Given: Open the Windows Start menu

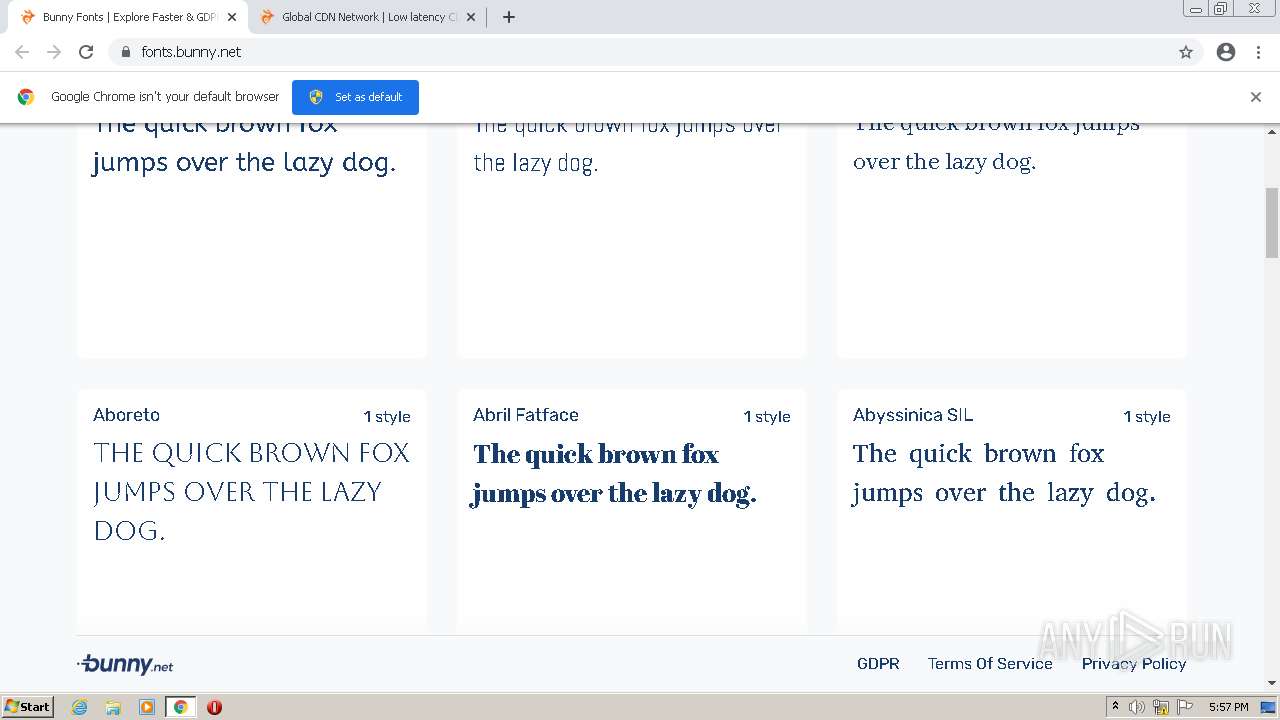Looking at the screenshot, I should coord(27,707).
